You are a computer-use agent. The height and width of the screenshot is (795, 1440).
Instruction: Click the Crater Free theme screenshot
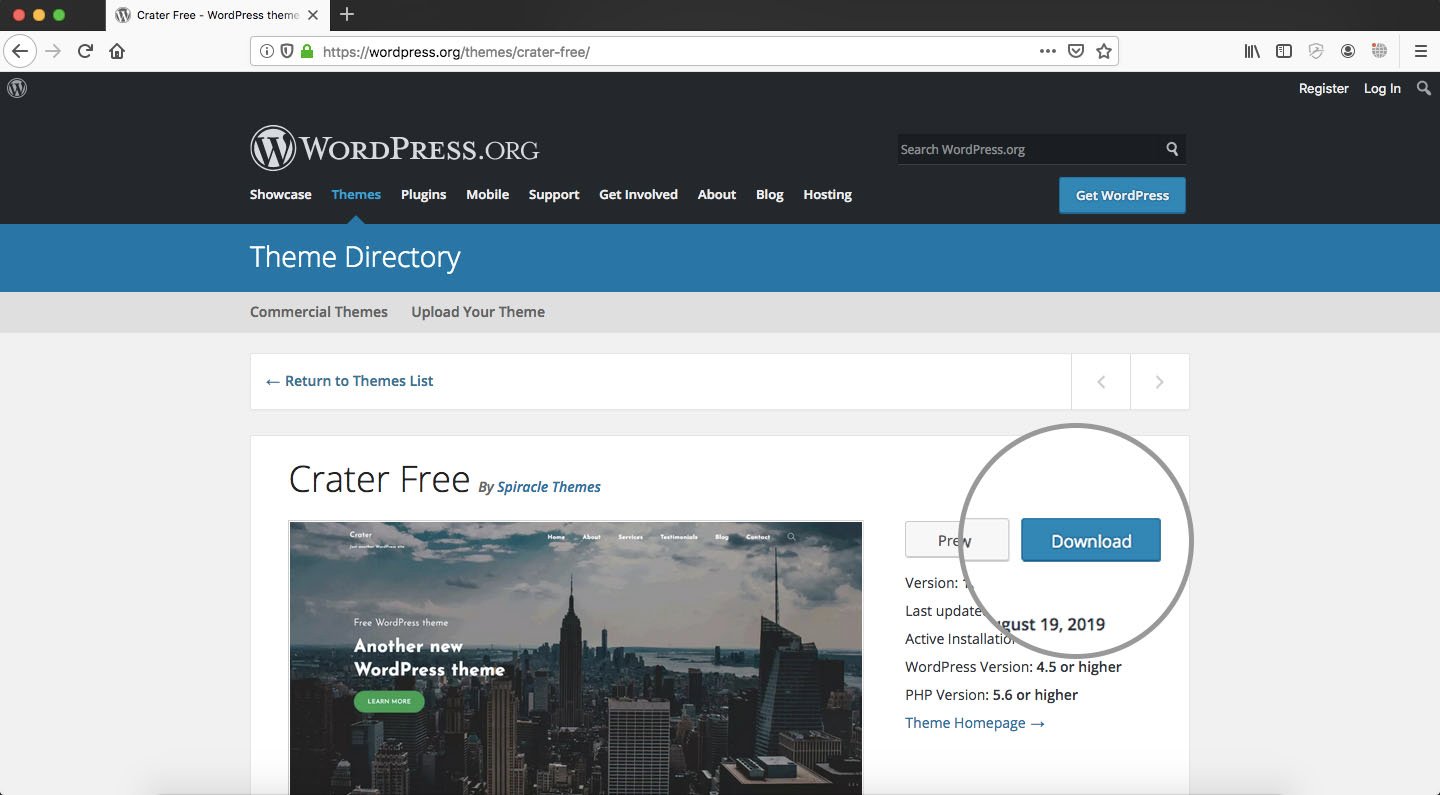coord(576,657)
